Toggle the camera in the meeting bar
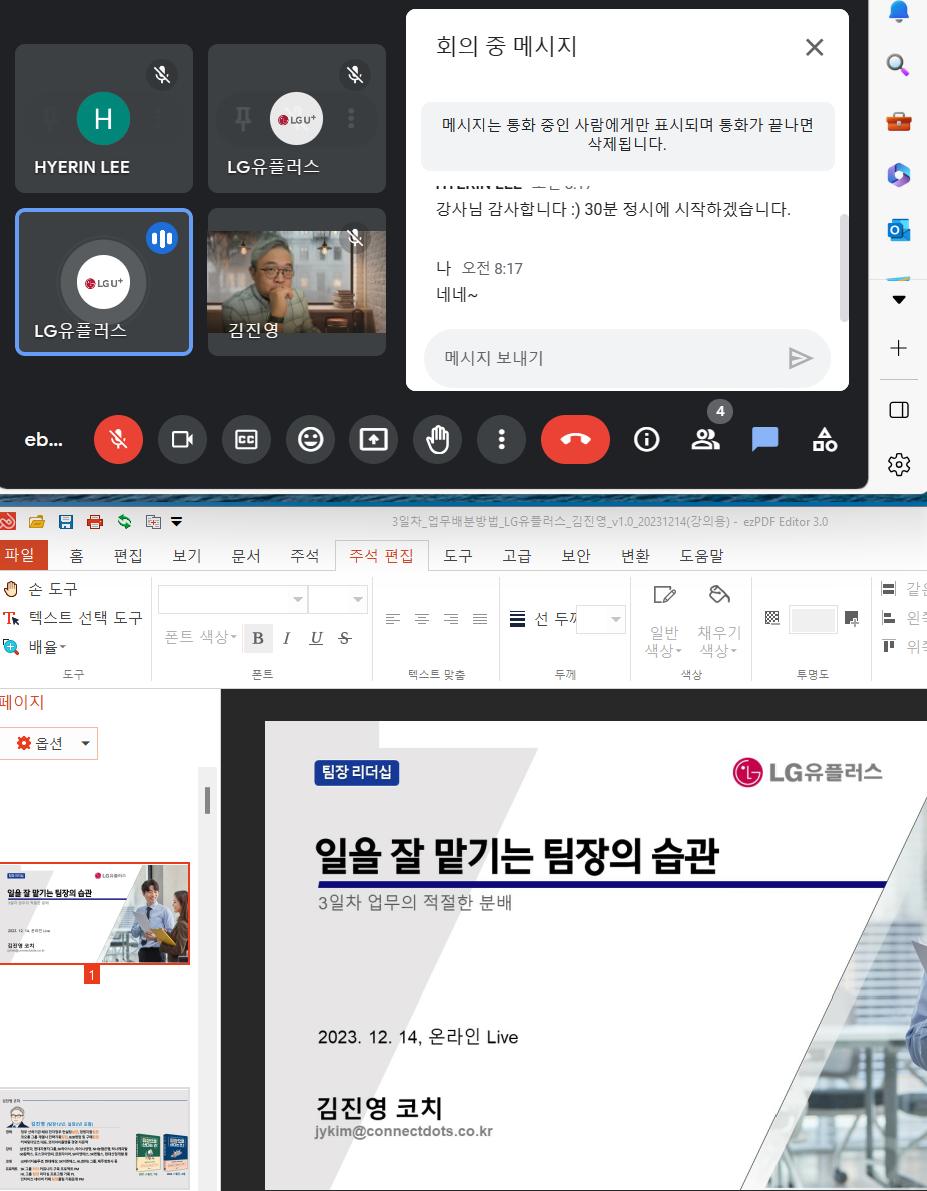927x1191 pixels. 182,439
